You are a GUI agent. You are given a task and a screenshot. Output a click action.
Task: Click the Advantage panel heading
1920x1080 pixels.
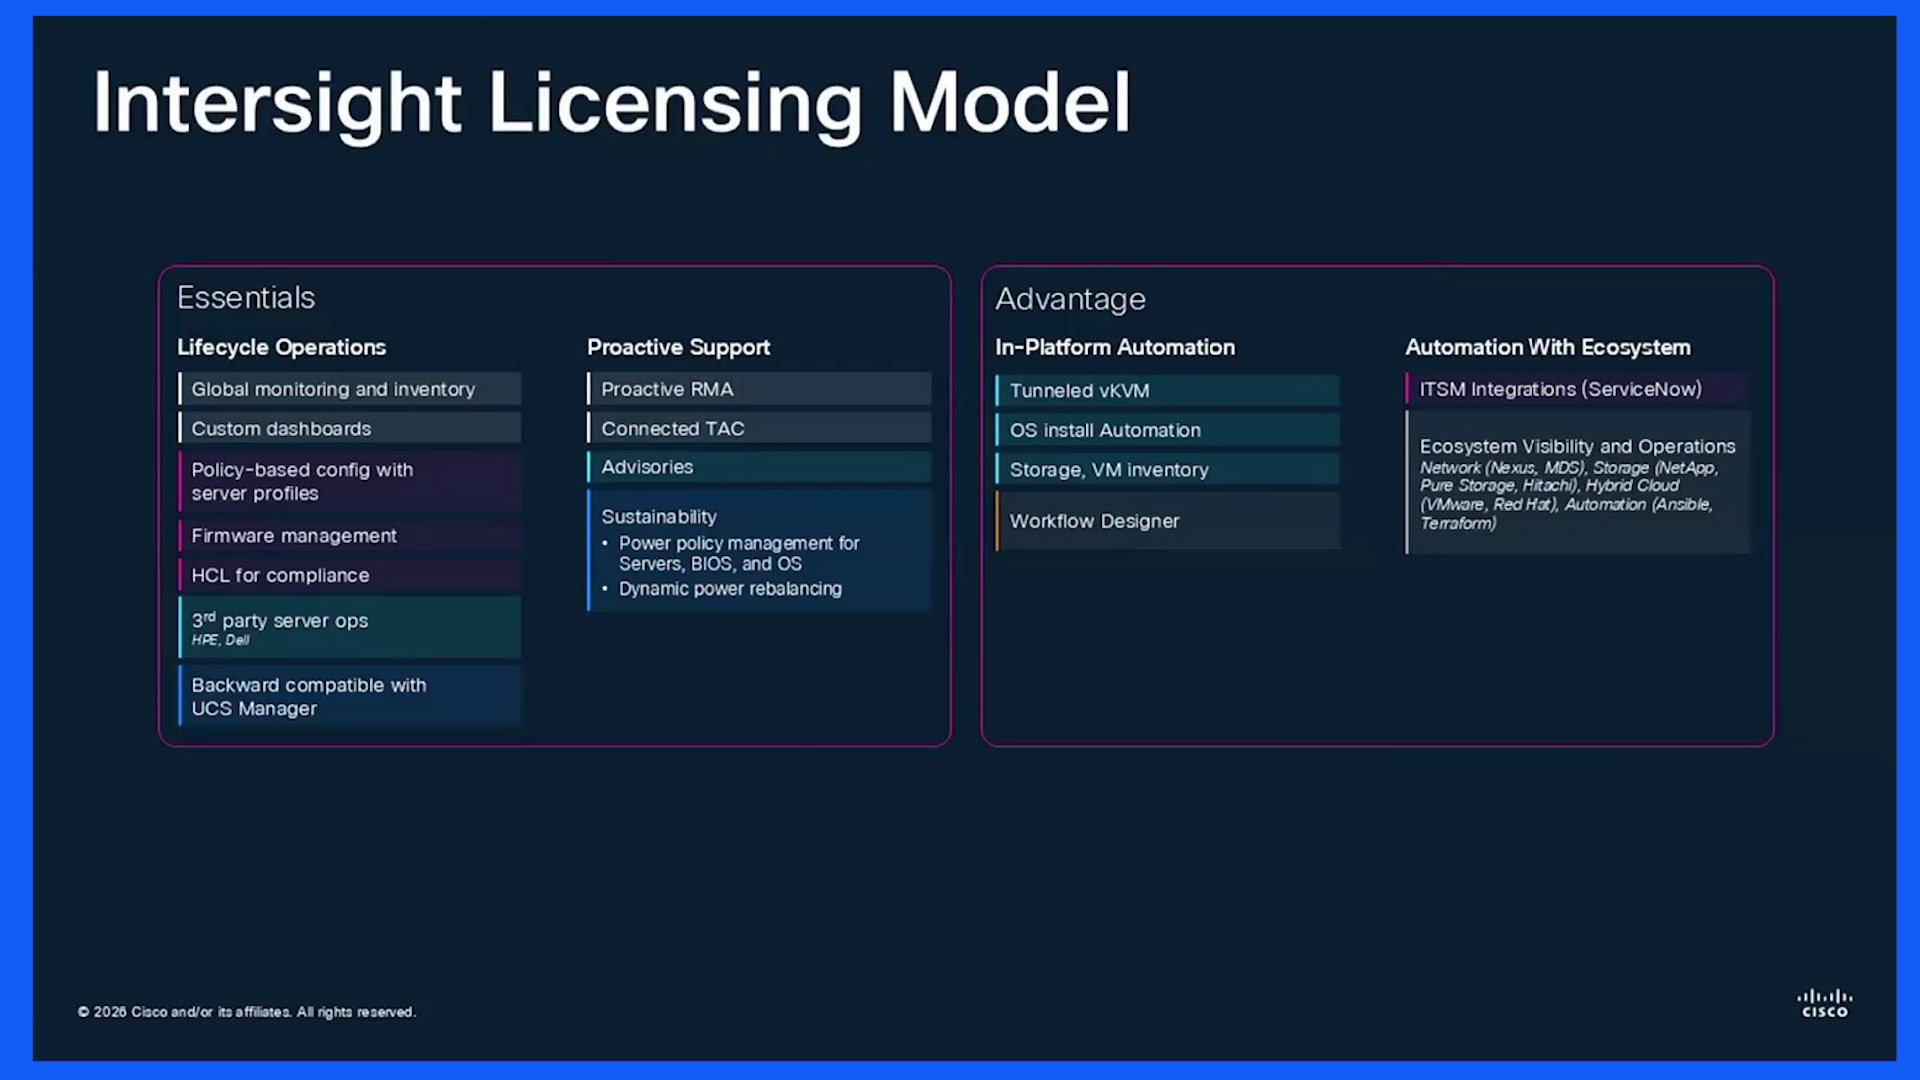(1070, 299)
